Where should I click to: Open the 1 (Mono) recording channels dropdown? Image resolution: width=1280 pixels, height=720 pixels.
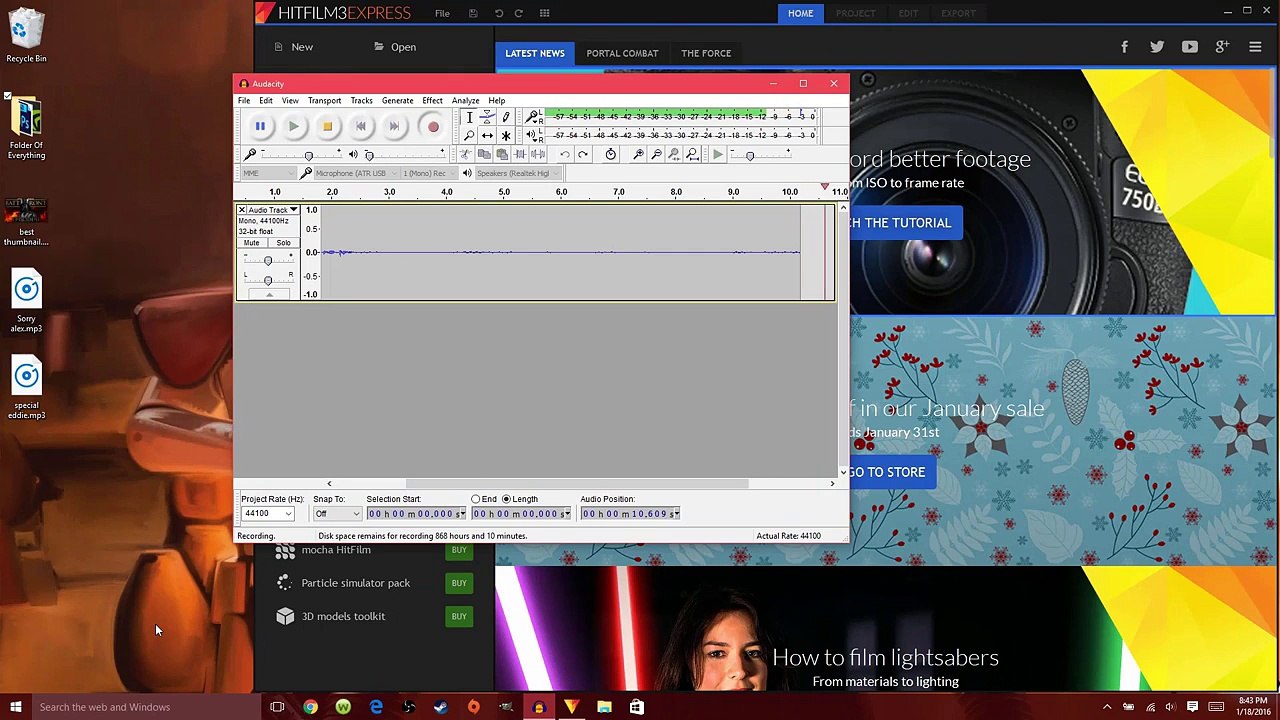[x=430, y=173]
